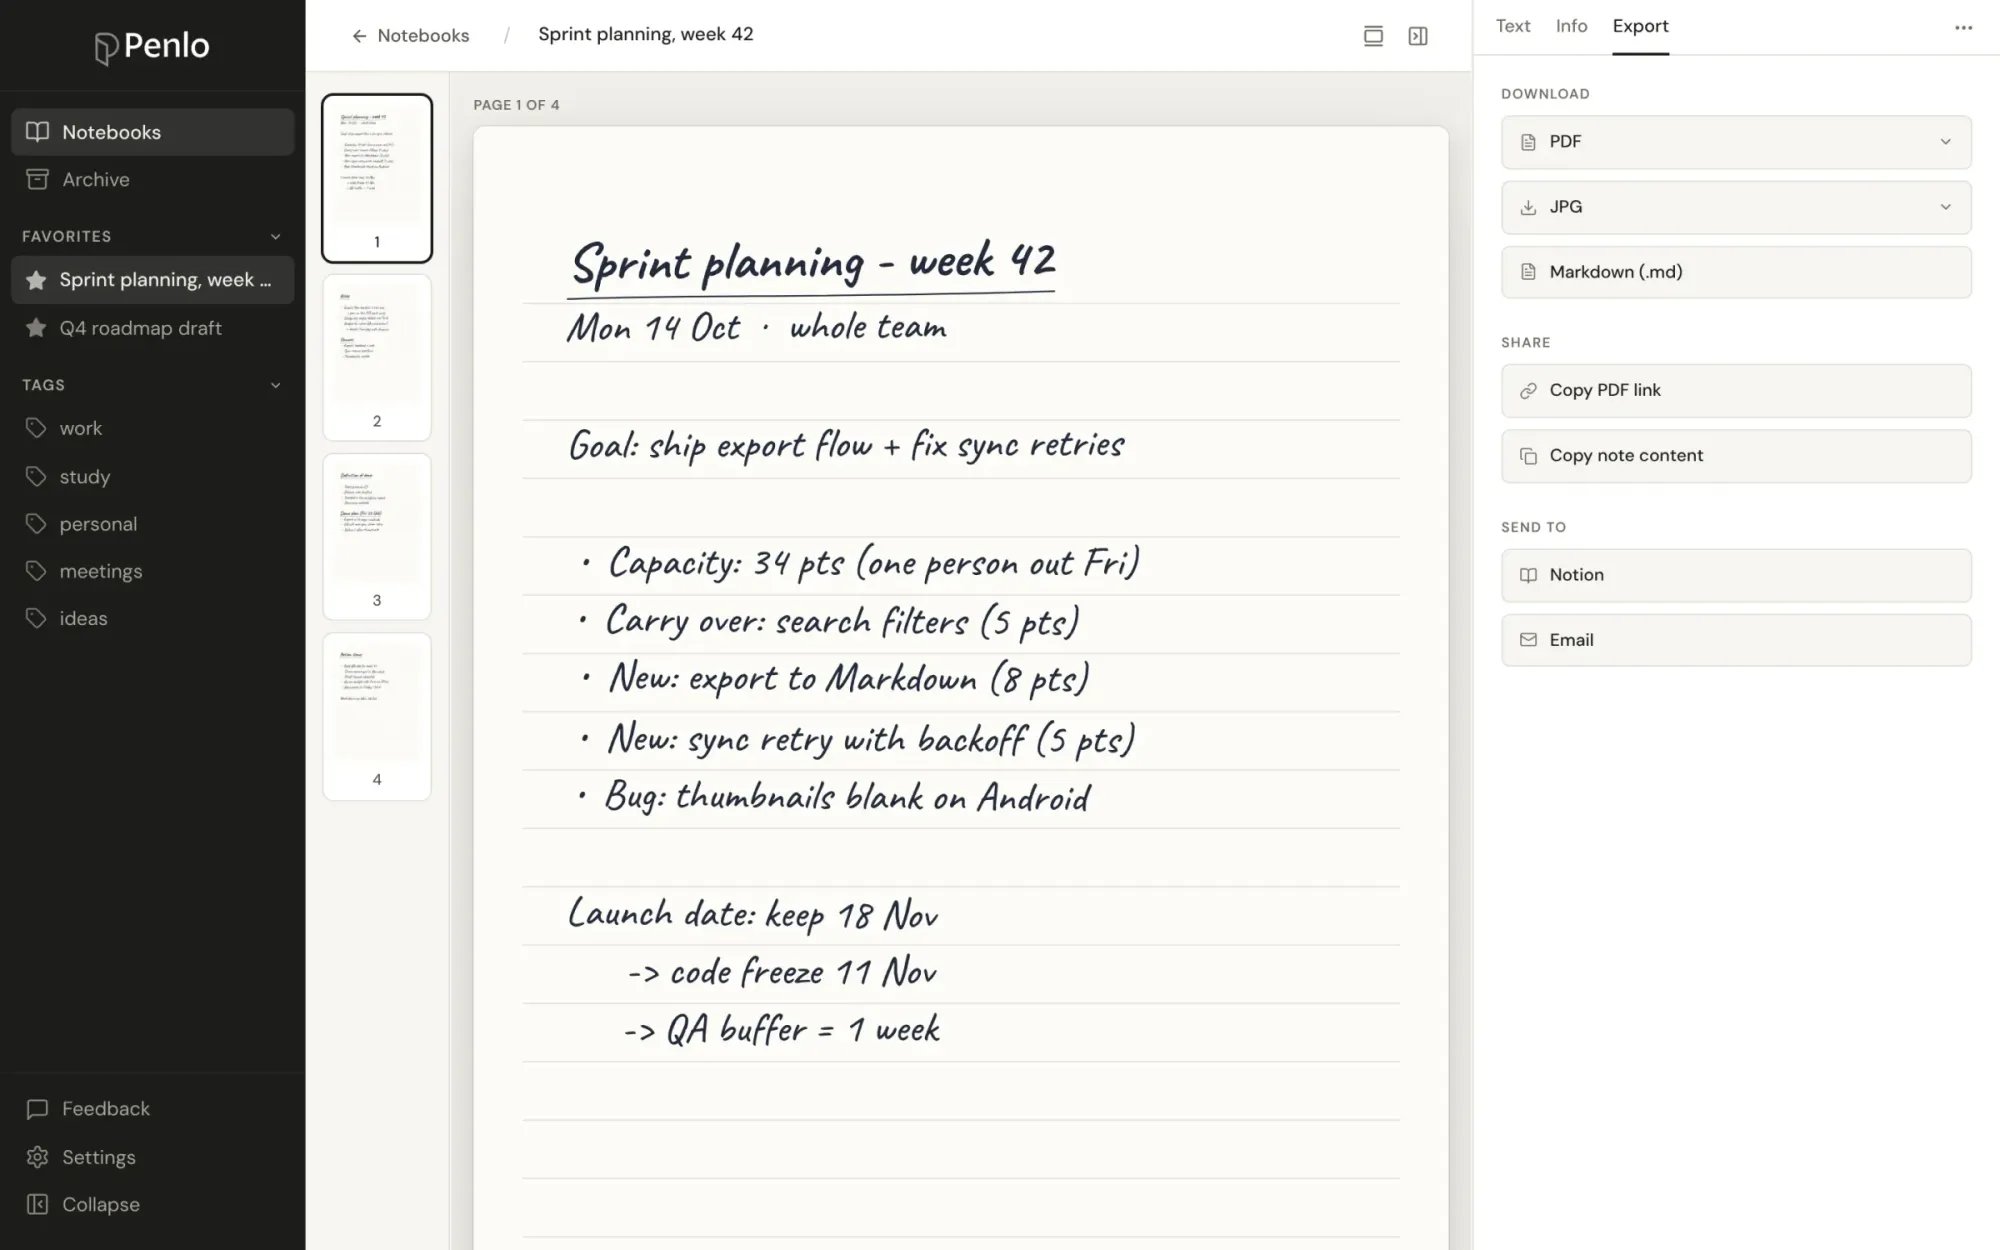Switch to the Info tab
The image size is (2000, 1250).
[1571, 26]
